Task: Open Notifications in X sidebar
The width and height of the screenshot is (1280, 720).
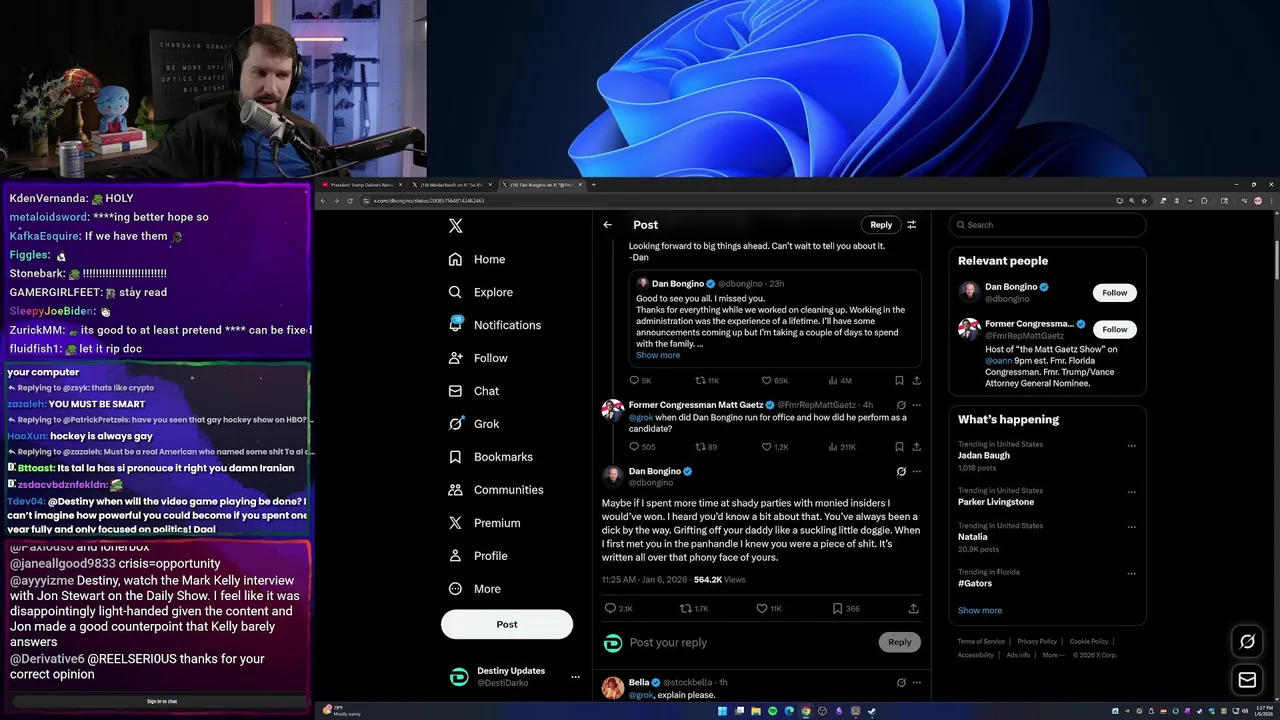Action: pos(494,325)
